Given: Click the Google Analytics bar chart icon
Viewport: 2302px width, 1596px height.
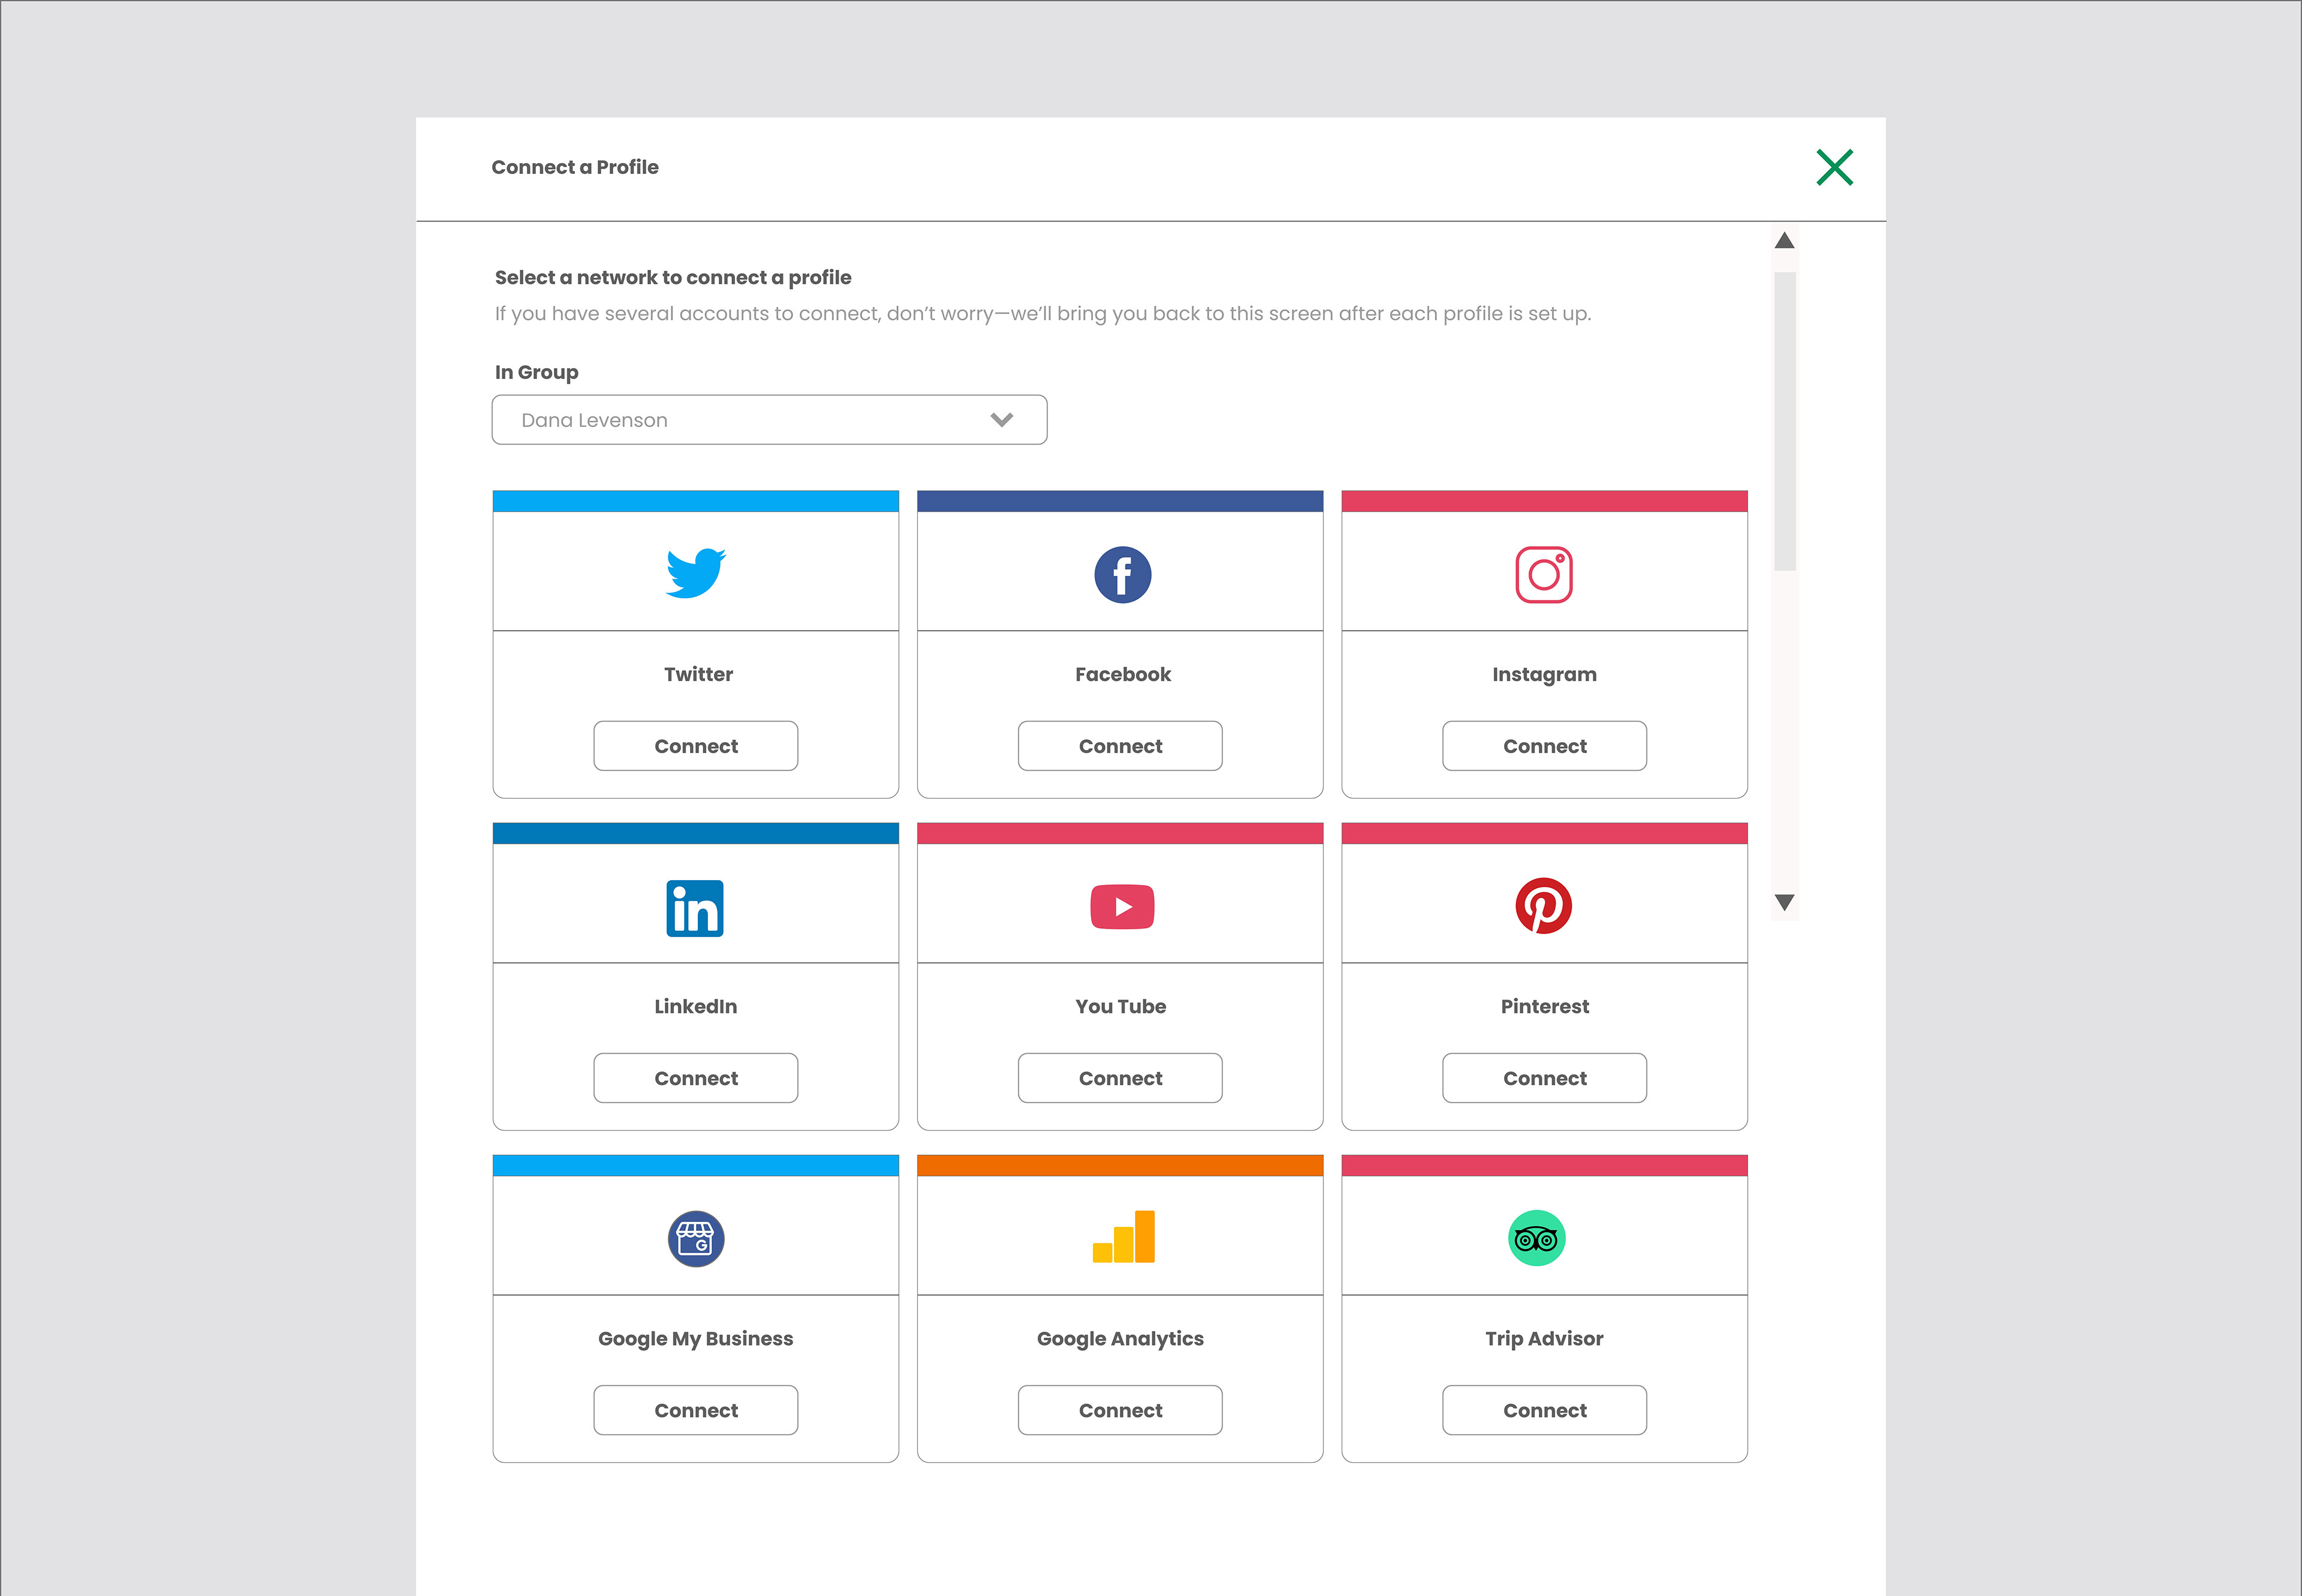Looking at the screenshot, I should (1123, 1236).
